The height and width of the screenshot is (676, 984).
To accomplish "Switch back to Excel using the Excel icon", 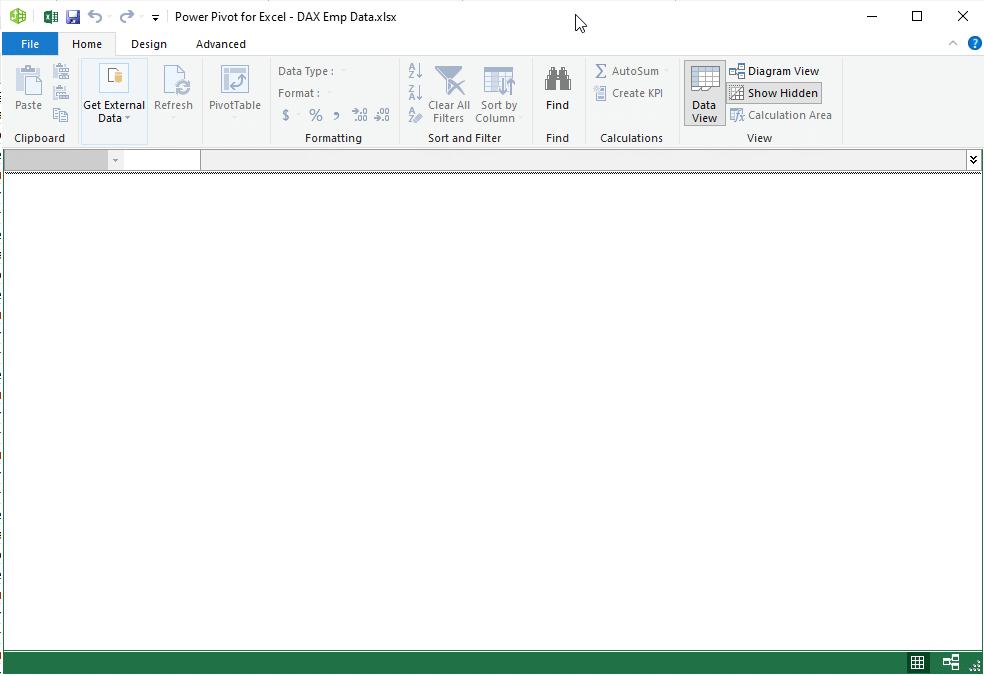I will 48,15.
